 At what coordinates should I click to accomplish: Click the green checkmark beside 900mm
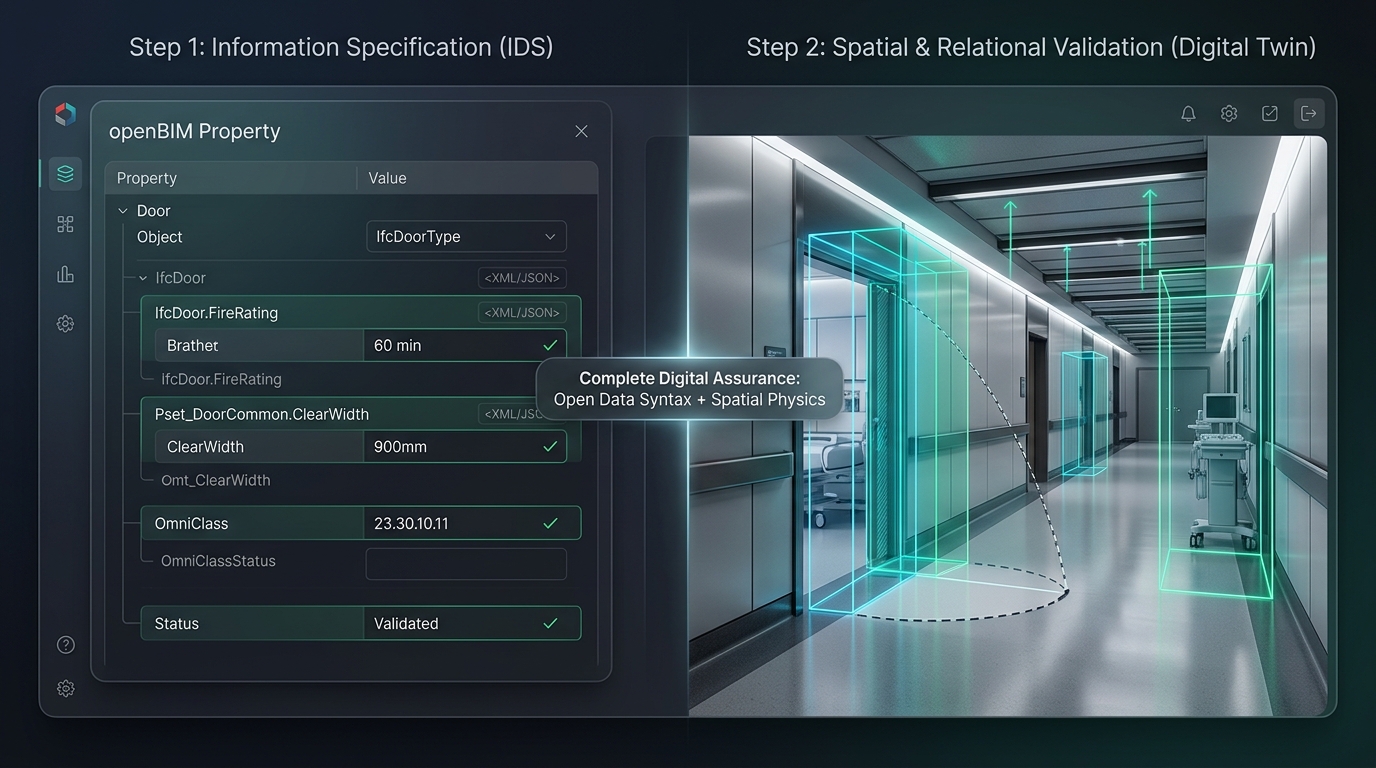tap(550, 447)
